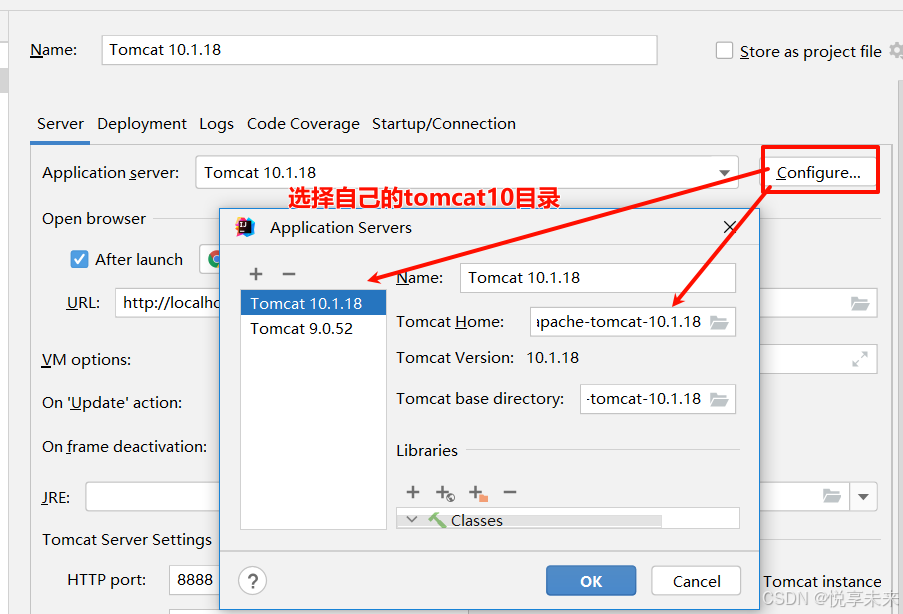The width and height of the screenshot is (903, 614).
Task: Switch to the Deployment tab
Action: pyautogui.click(x=142, y=124)
